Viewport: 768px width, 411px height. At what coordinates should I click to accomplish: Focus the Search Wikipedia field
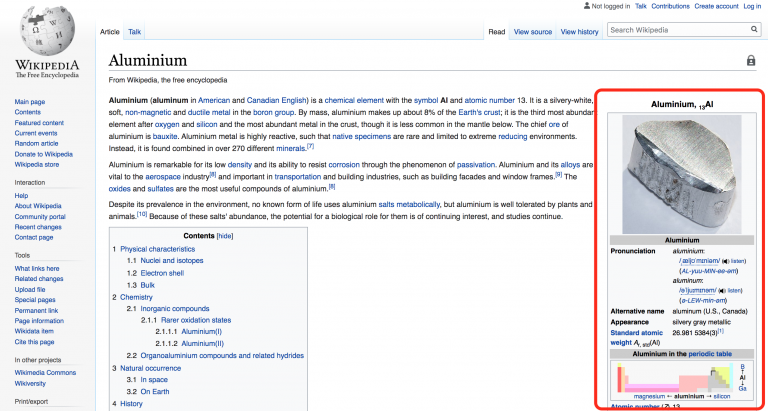click(x=678, y=30)
